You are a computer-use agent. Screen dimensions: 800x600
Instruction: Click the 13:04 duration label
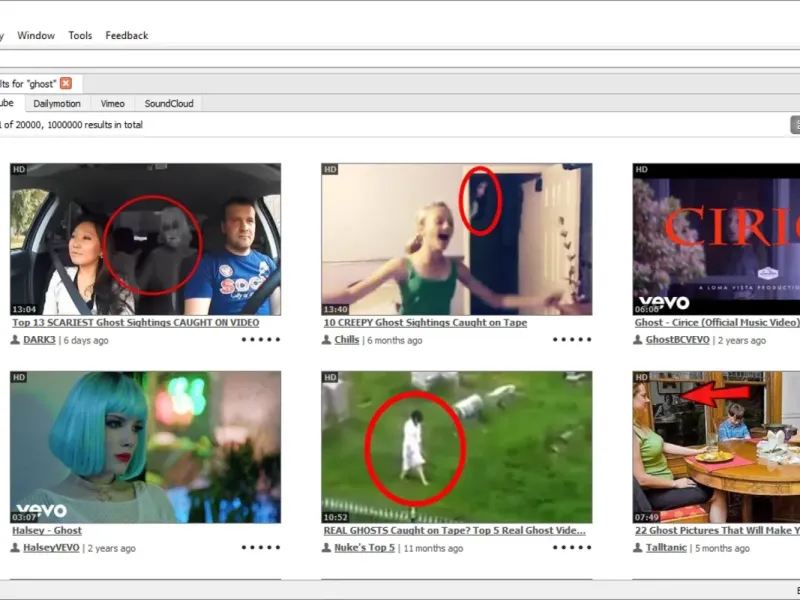point(24,309)
